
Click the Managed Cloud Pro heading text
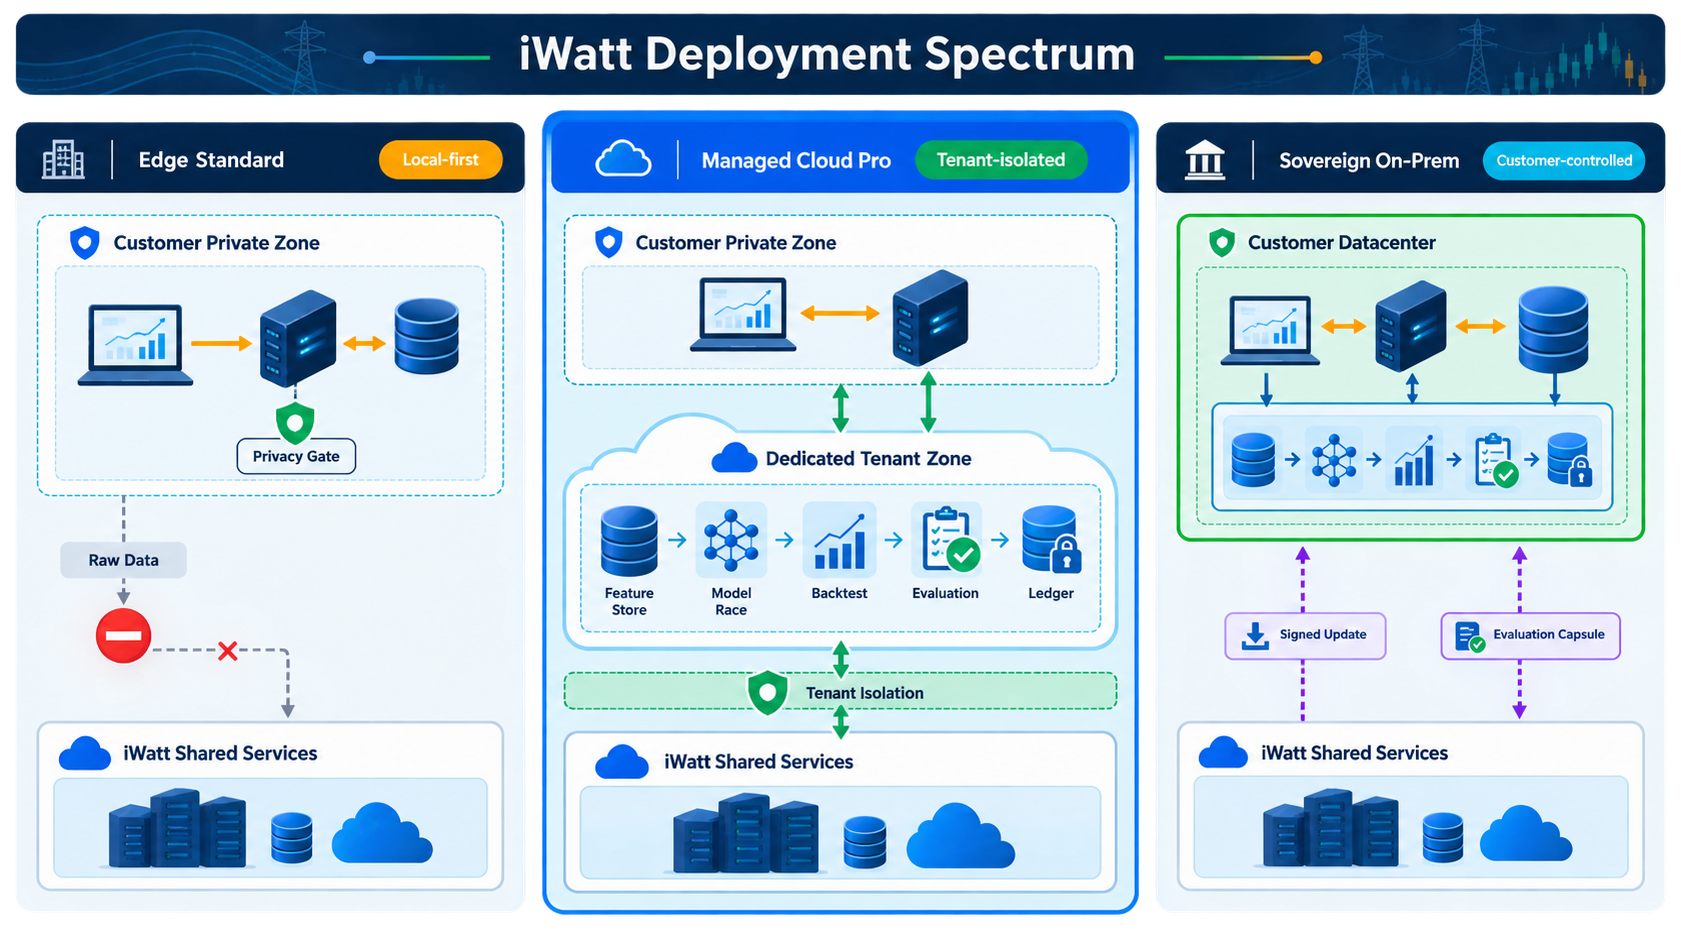[x=796, y=160]
